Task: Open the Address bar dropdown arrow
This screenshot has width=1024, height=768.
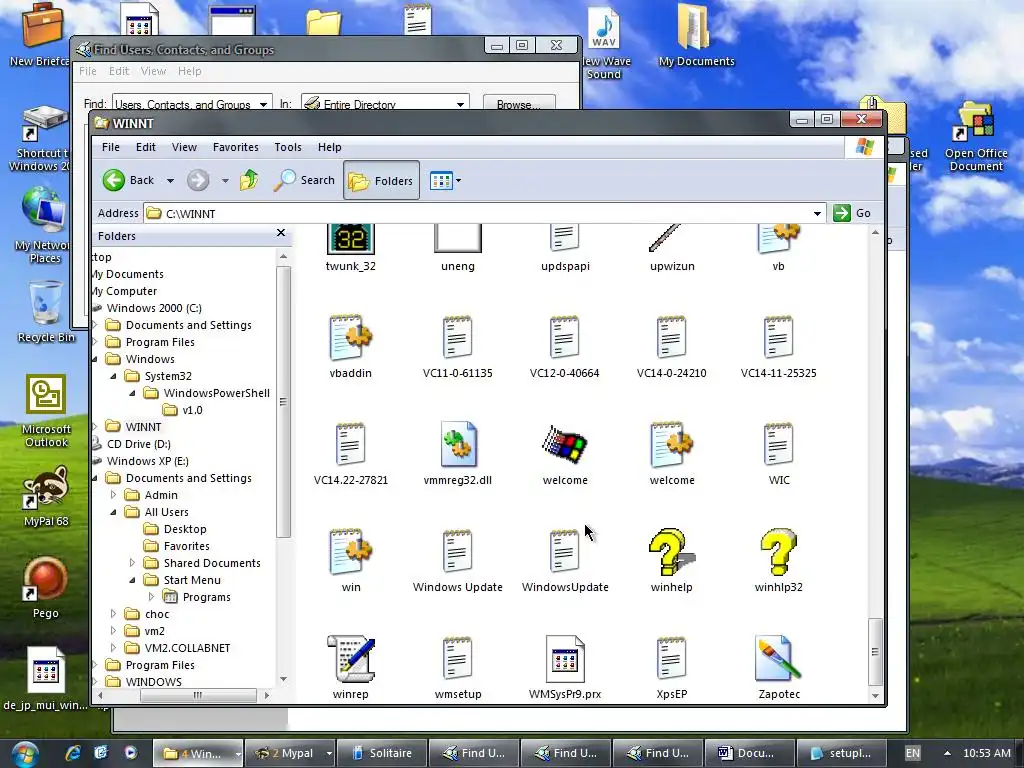Action: [x=817, y=214]
